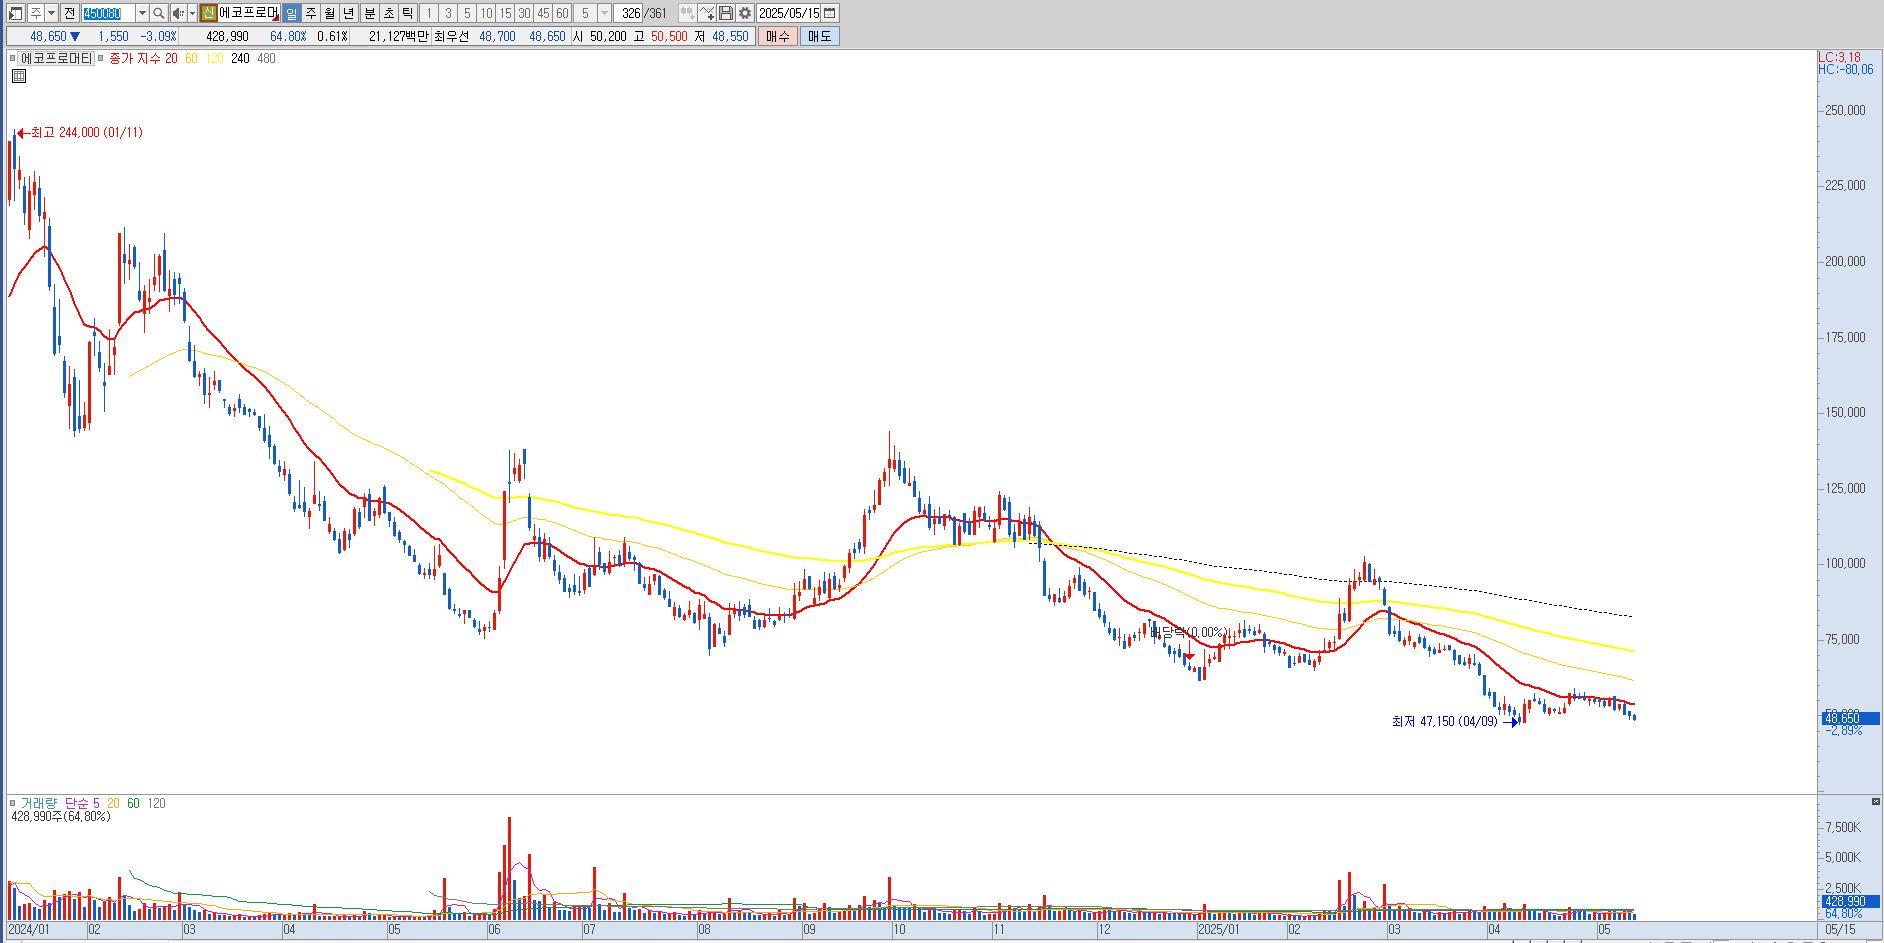Screen dimensions: 1884x943
Task: Open stock code history dropdown
Action: (x=142, y=13)
